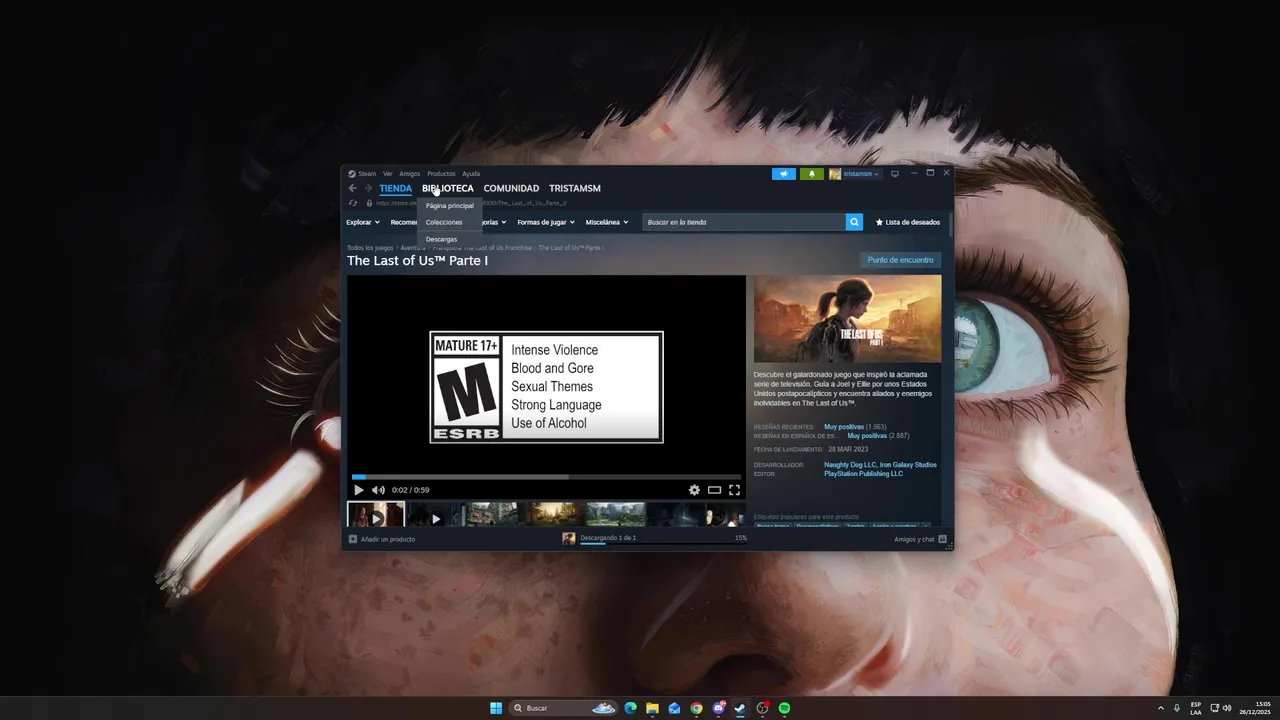Image resolution: width=1280 pixels, height=720 pixels.
Task: Go back with the Steam back arrow
Action: click(352, 188)
